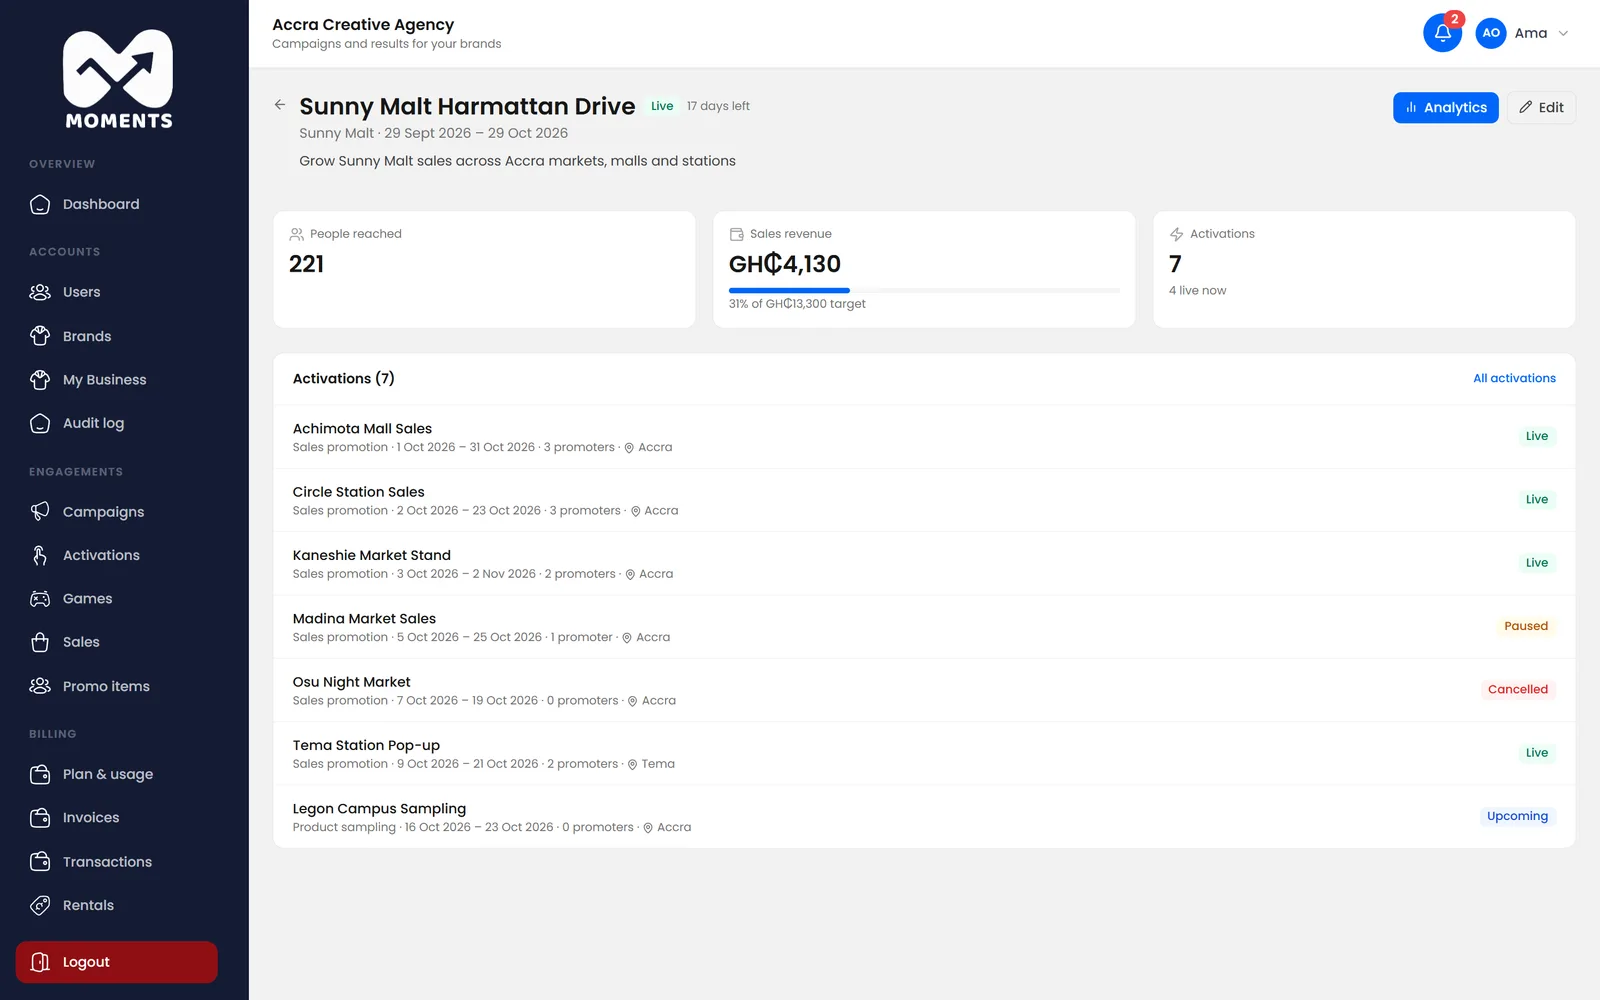
Task: Click the Transactions icon in sidebar
Action: click(40, 861)
